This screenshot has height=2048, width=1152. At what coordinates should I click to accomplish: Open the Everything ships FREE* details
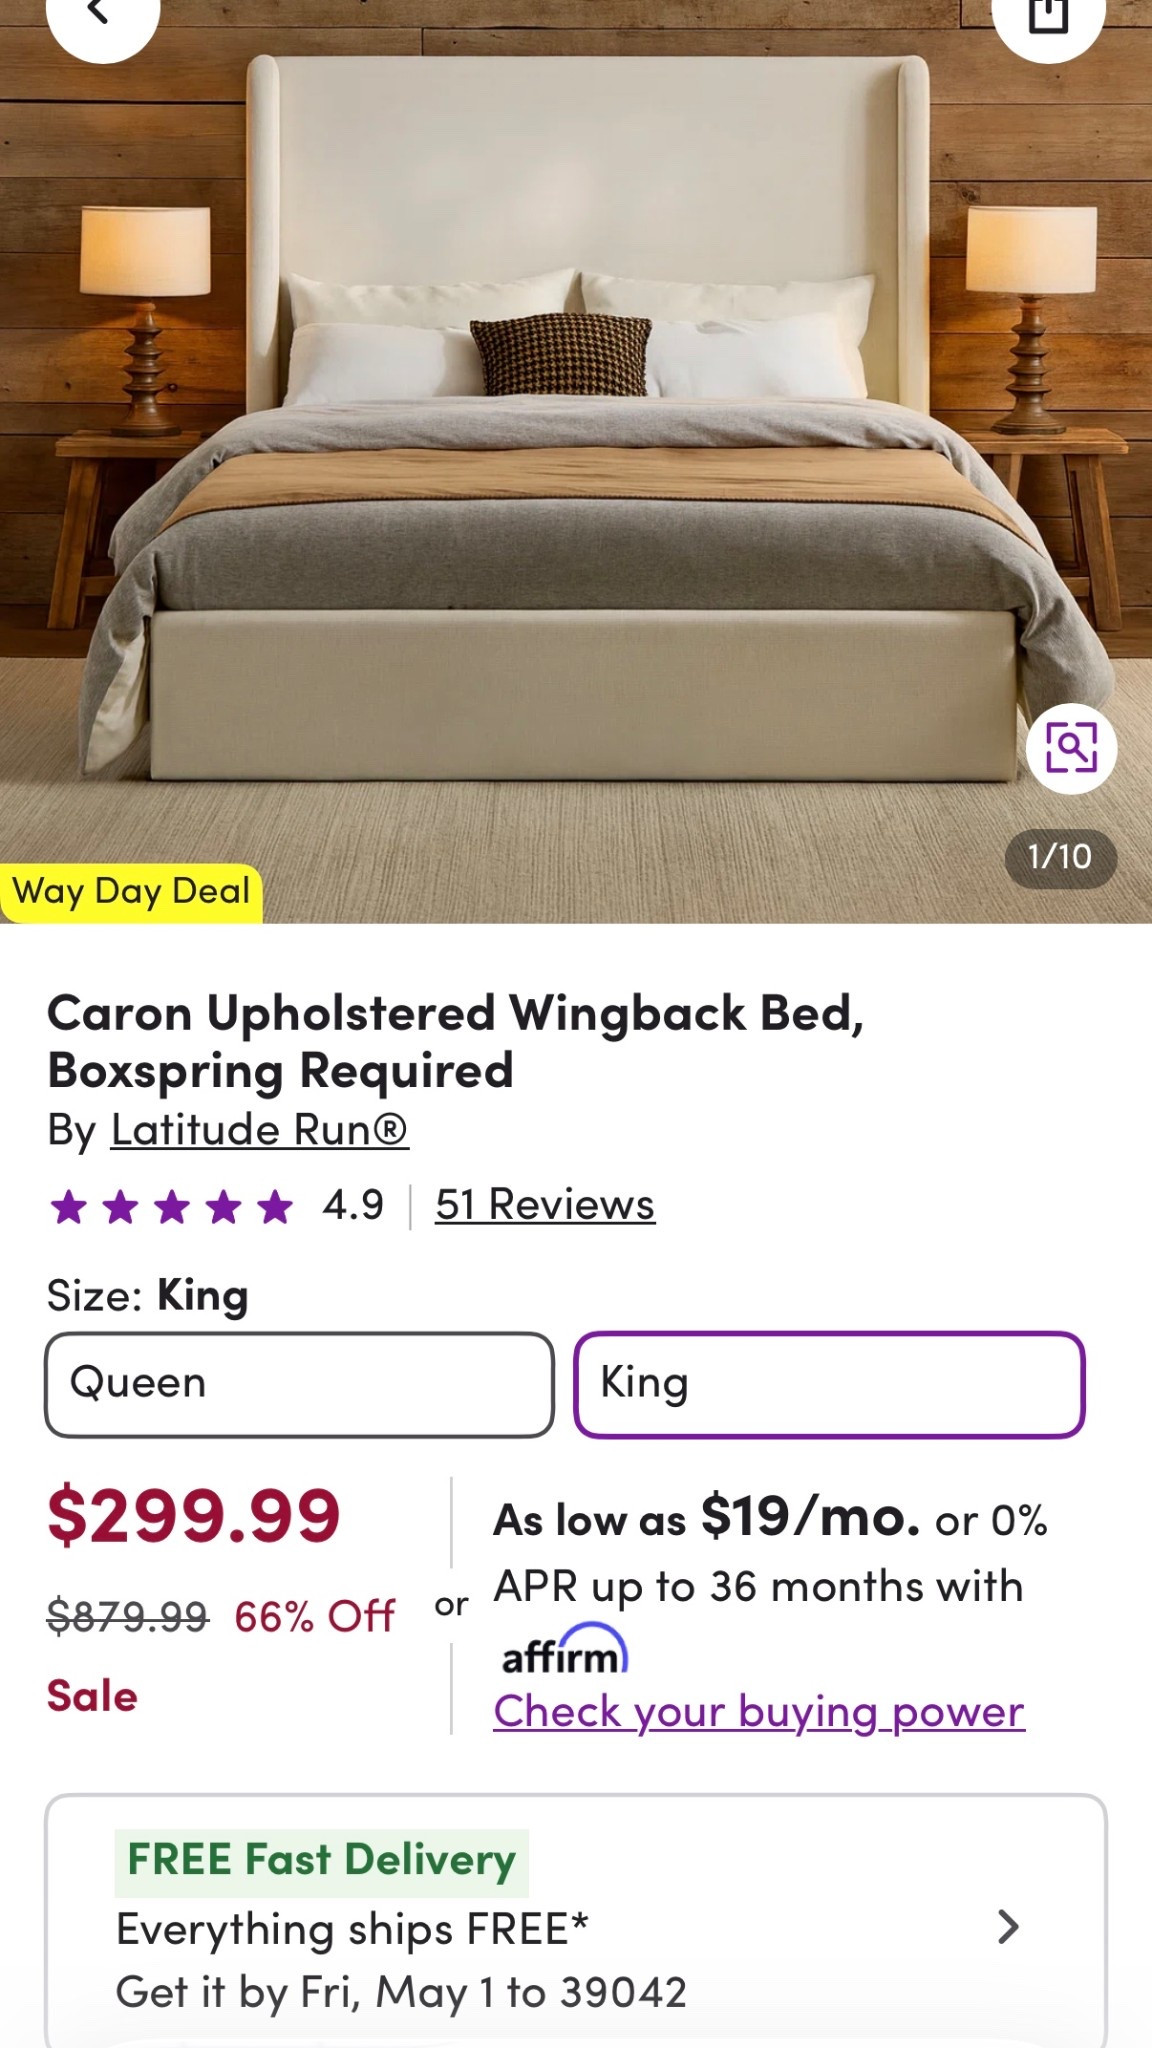point(353,1928)
